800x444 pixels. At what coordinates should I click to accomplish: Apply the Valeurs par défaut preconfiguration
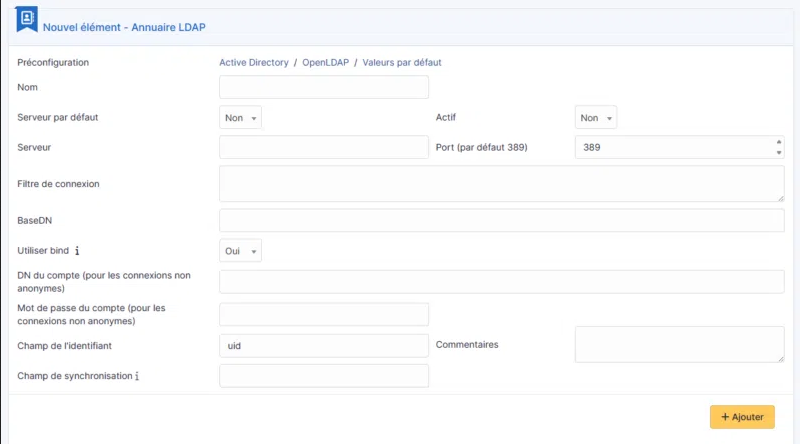[x=402, y=62]
